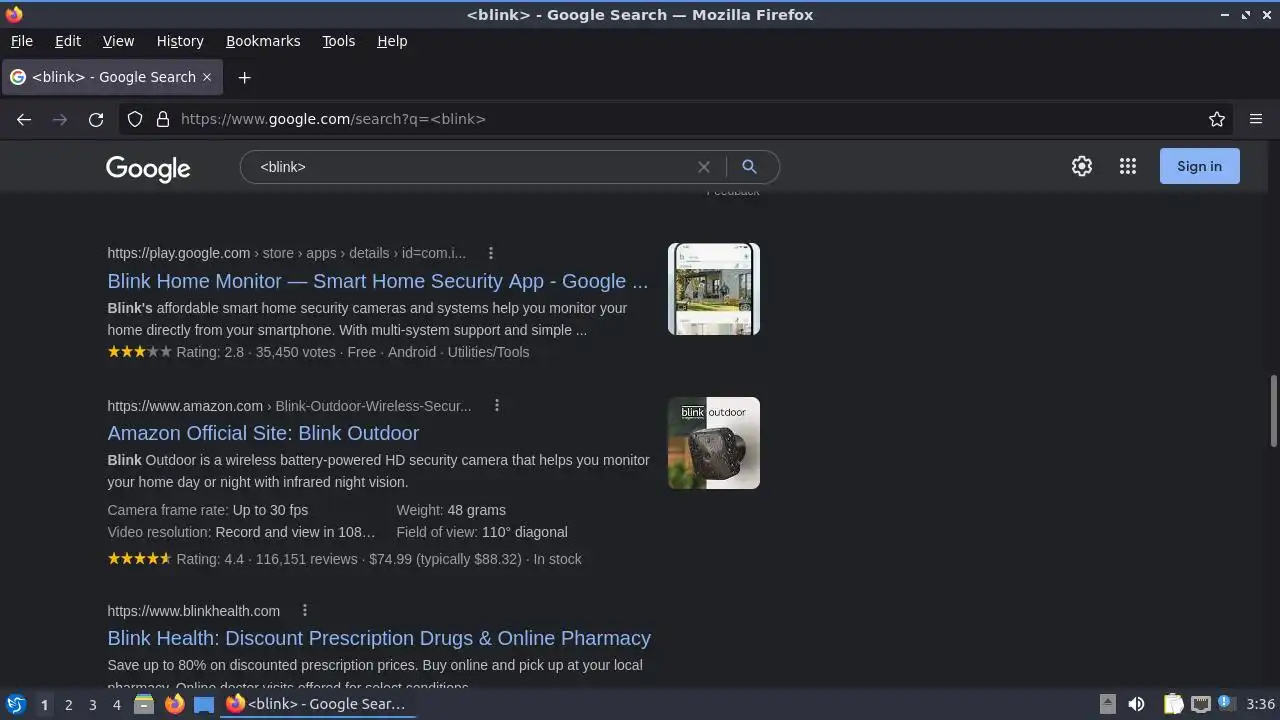Viewport: 1280px width, 720px height.
Task: Open the clipboard manager tray icon
Action: coord(1174,704)
